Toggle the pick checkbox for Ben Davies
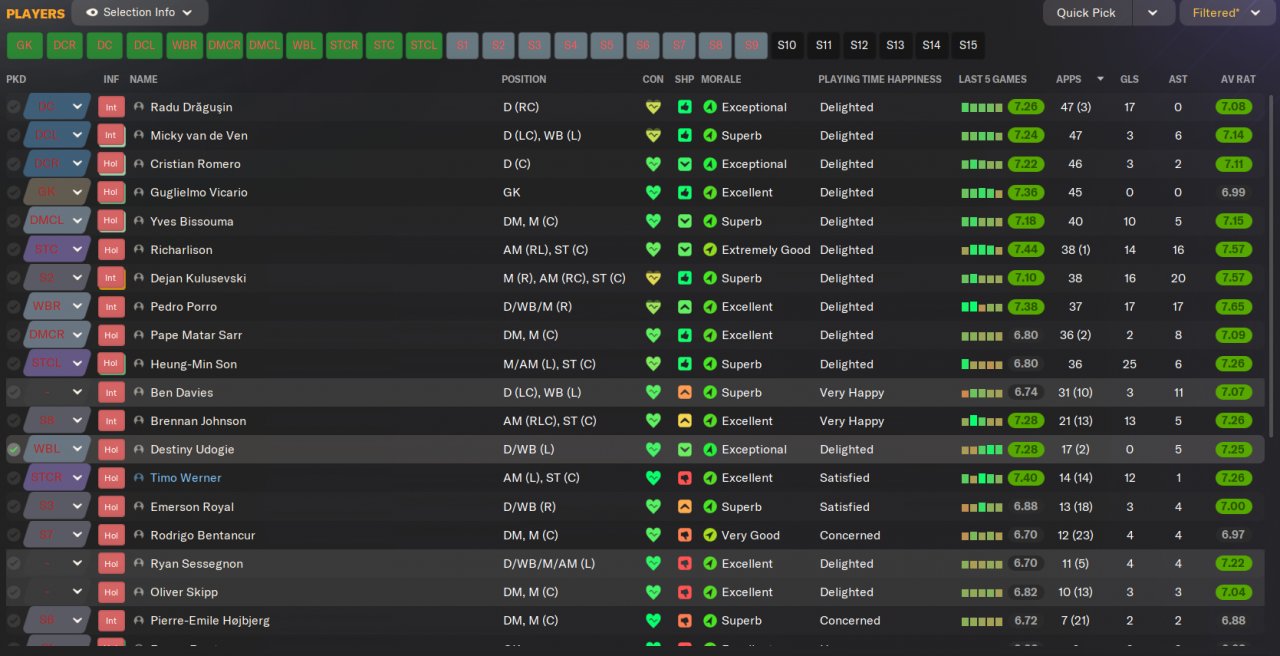The image size is (1280, 656). pyautogui.click(x=13, y=392)
